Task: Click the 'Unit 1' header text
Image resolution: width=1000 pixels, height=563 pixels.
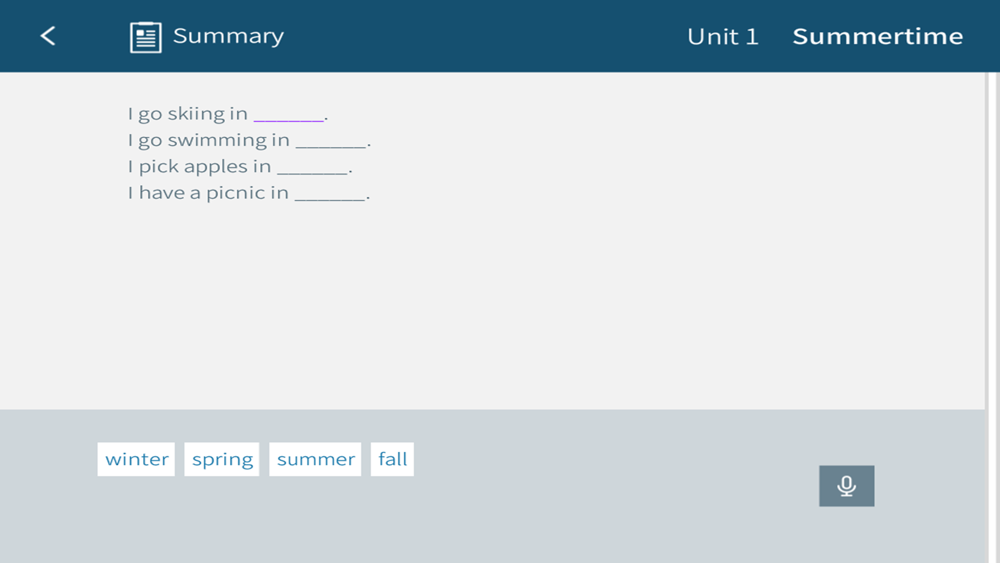Action: [x=723, y=36]
